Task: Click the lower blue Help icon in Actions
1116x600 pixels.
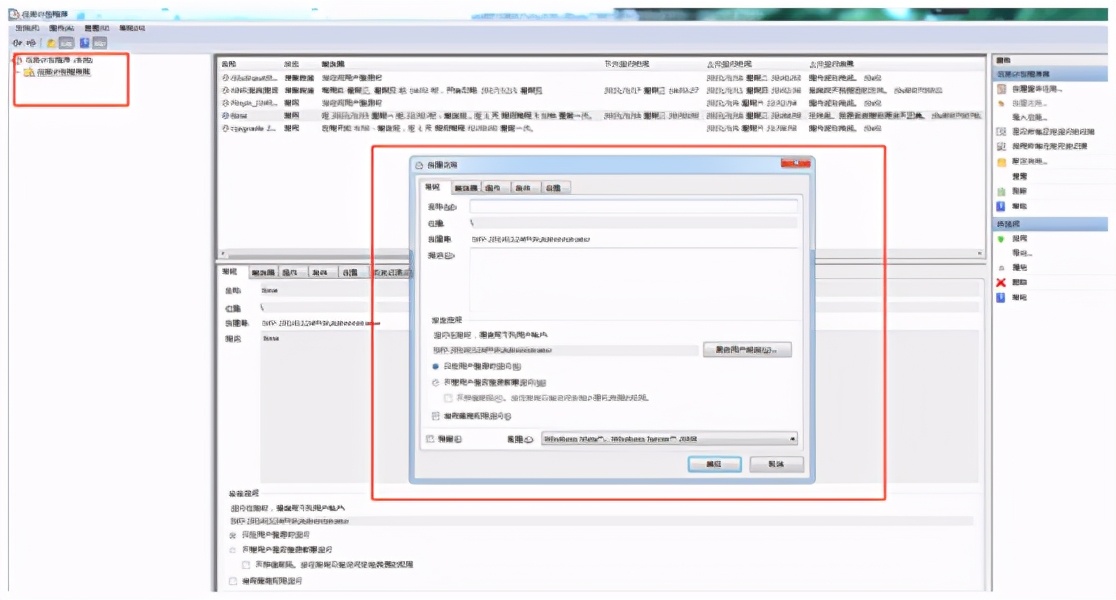Action: coord(1001,298)
